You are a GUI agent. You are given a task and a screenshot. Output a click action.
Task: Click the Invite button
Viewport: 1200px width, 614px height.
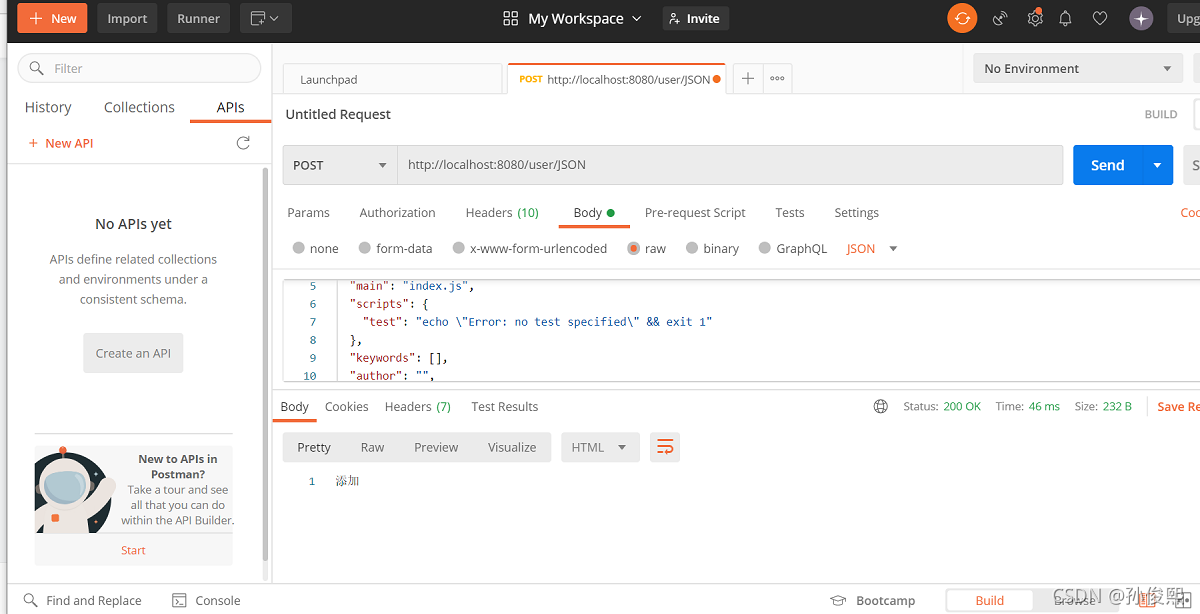(x=695, y=18)
